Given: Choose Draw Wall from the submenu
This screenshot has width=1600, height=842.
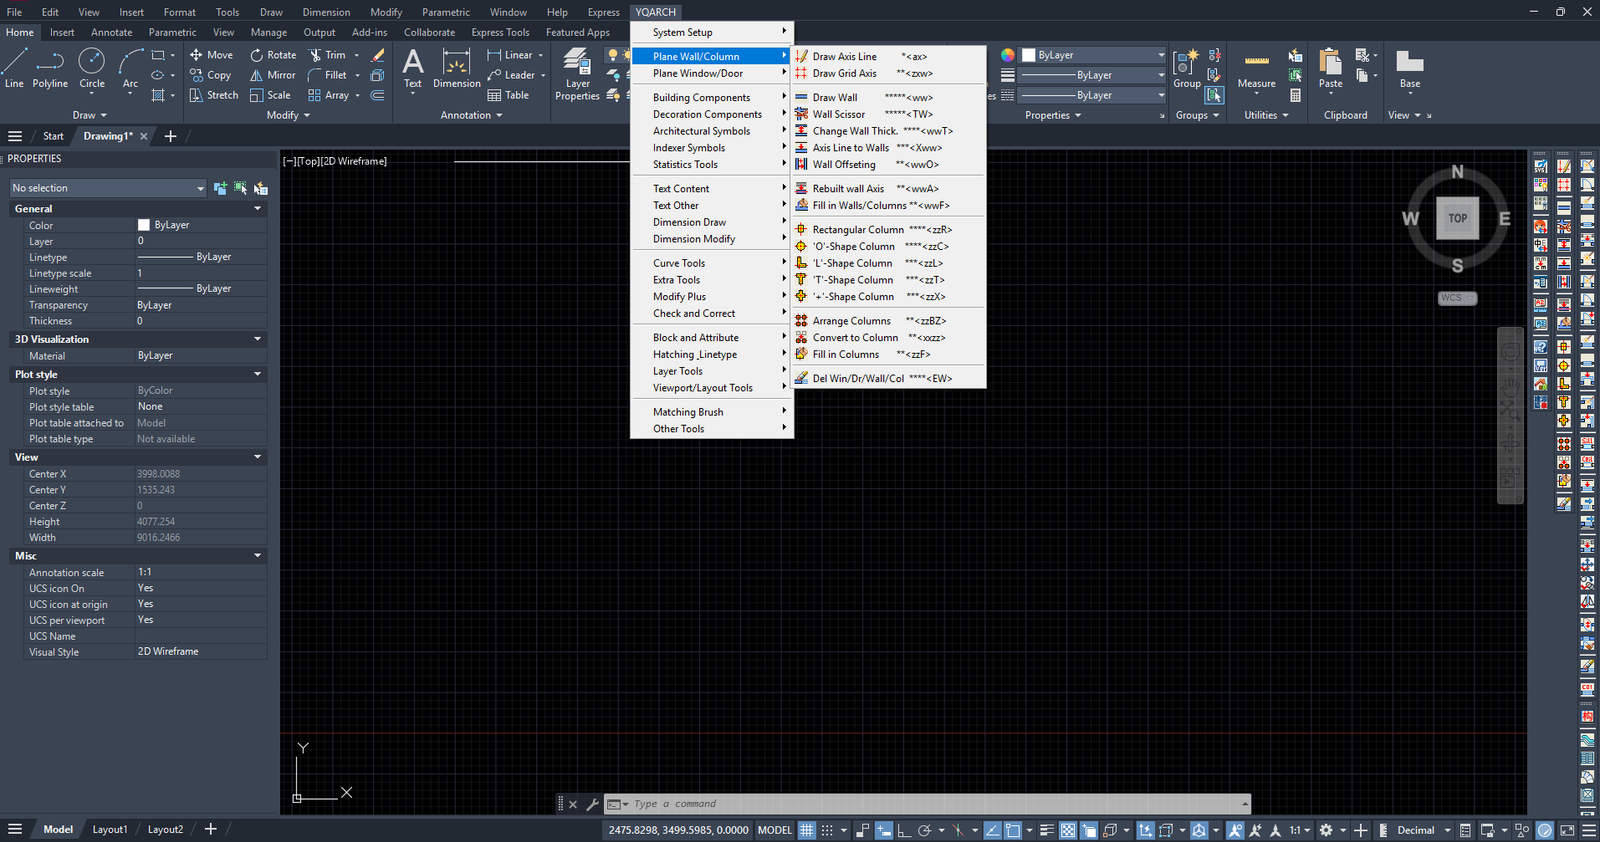Looking at the screenshot, I should [835, 98].
